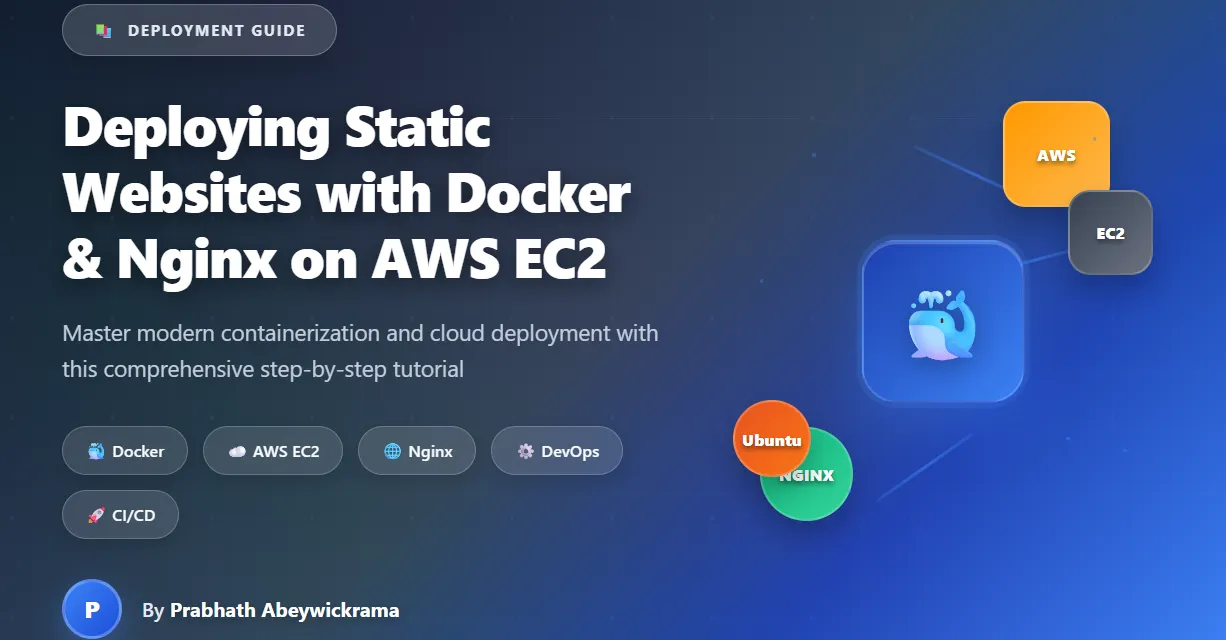Image resolution: width=1226 pixels, height=640 pixels.
Task: Click the article title heading
Action: 346,193
